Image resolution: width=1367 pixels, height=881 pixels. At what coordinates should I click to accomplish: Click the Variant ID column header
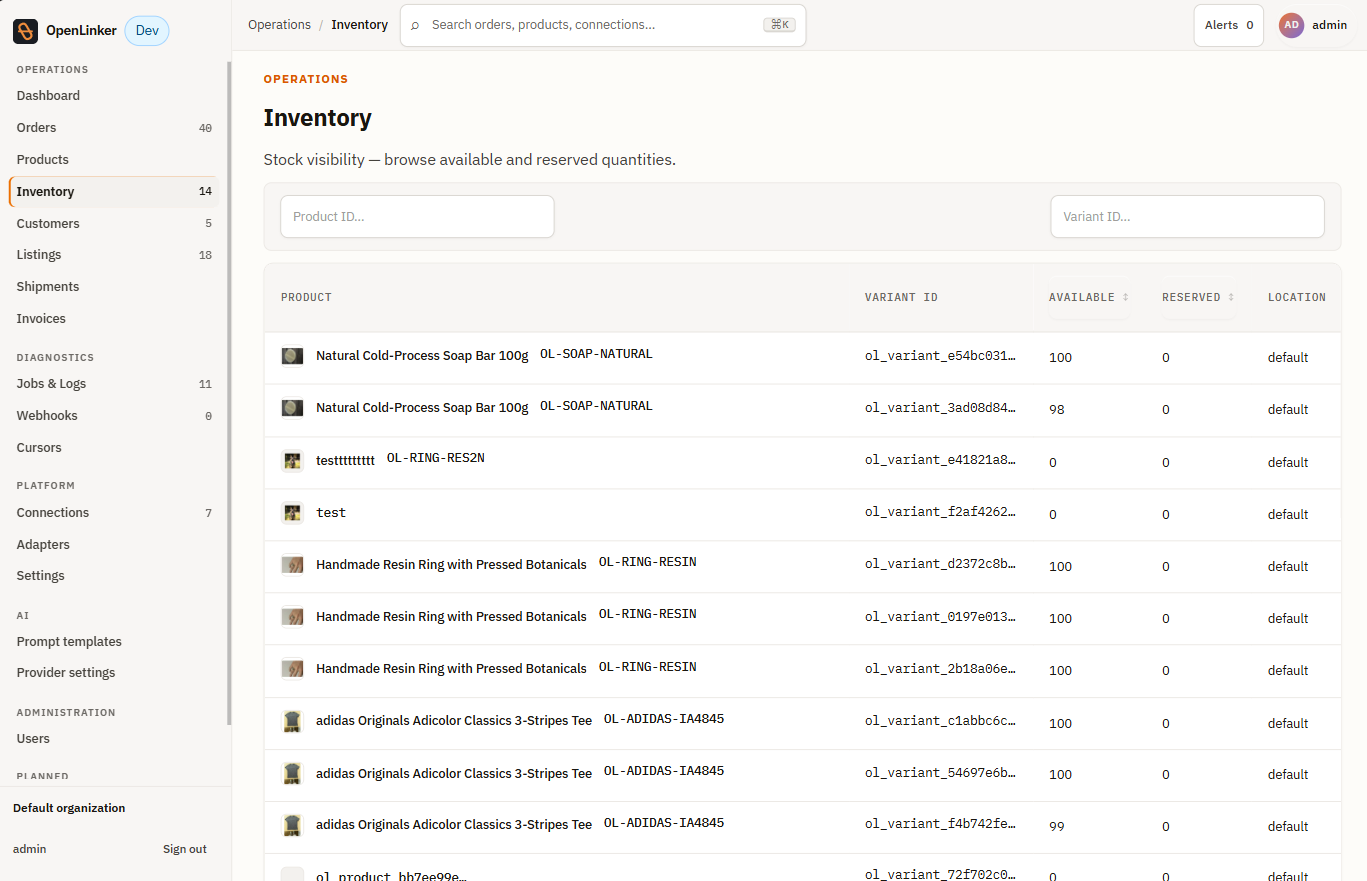(901, 297)
